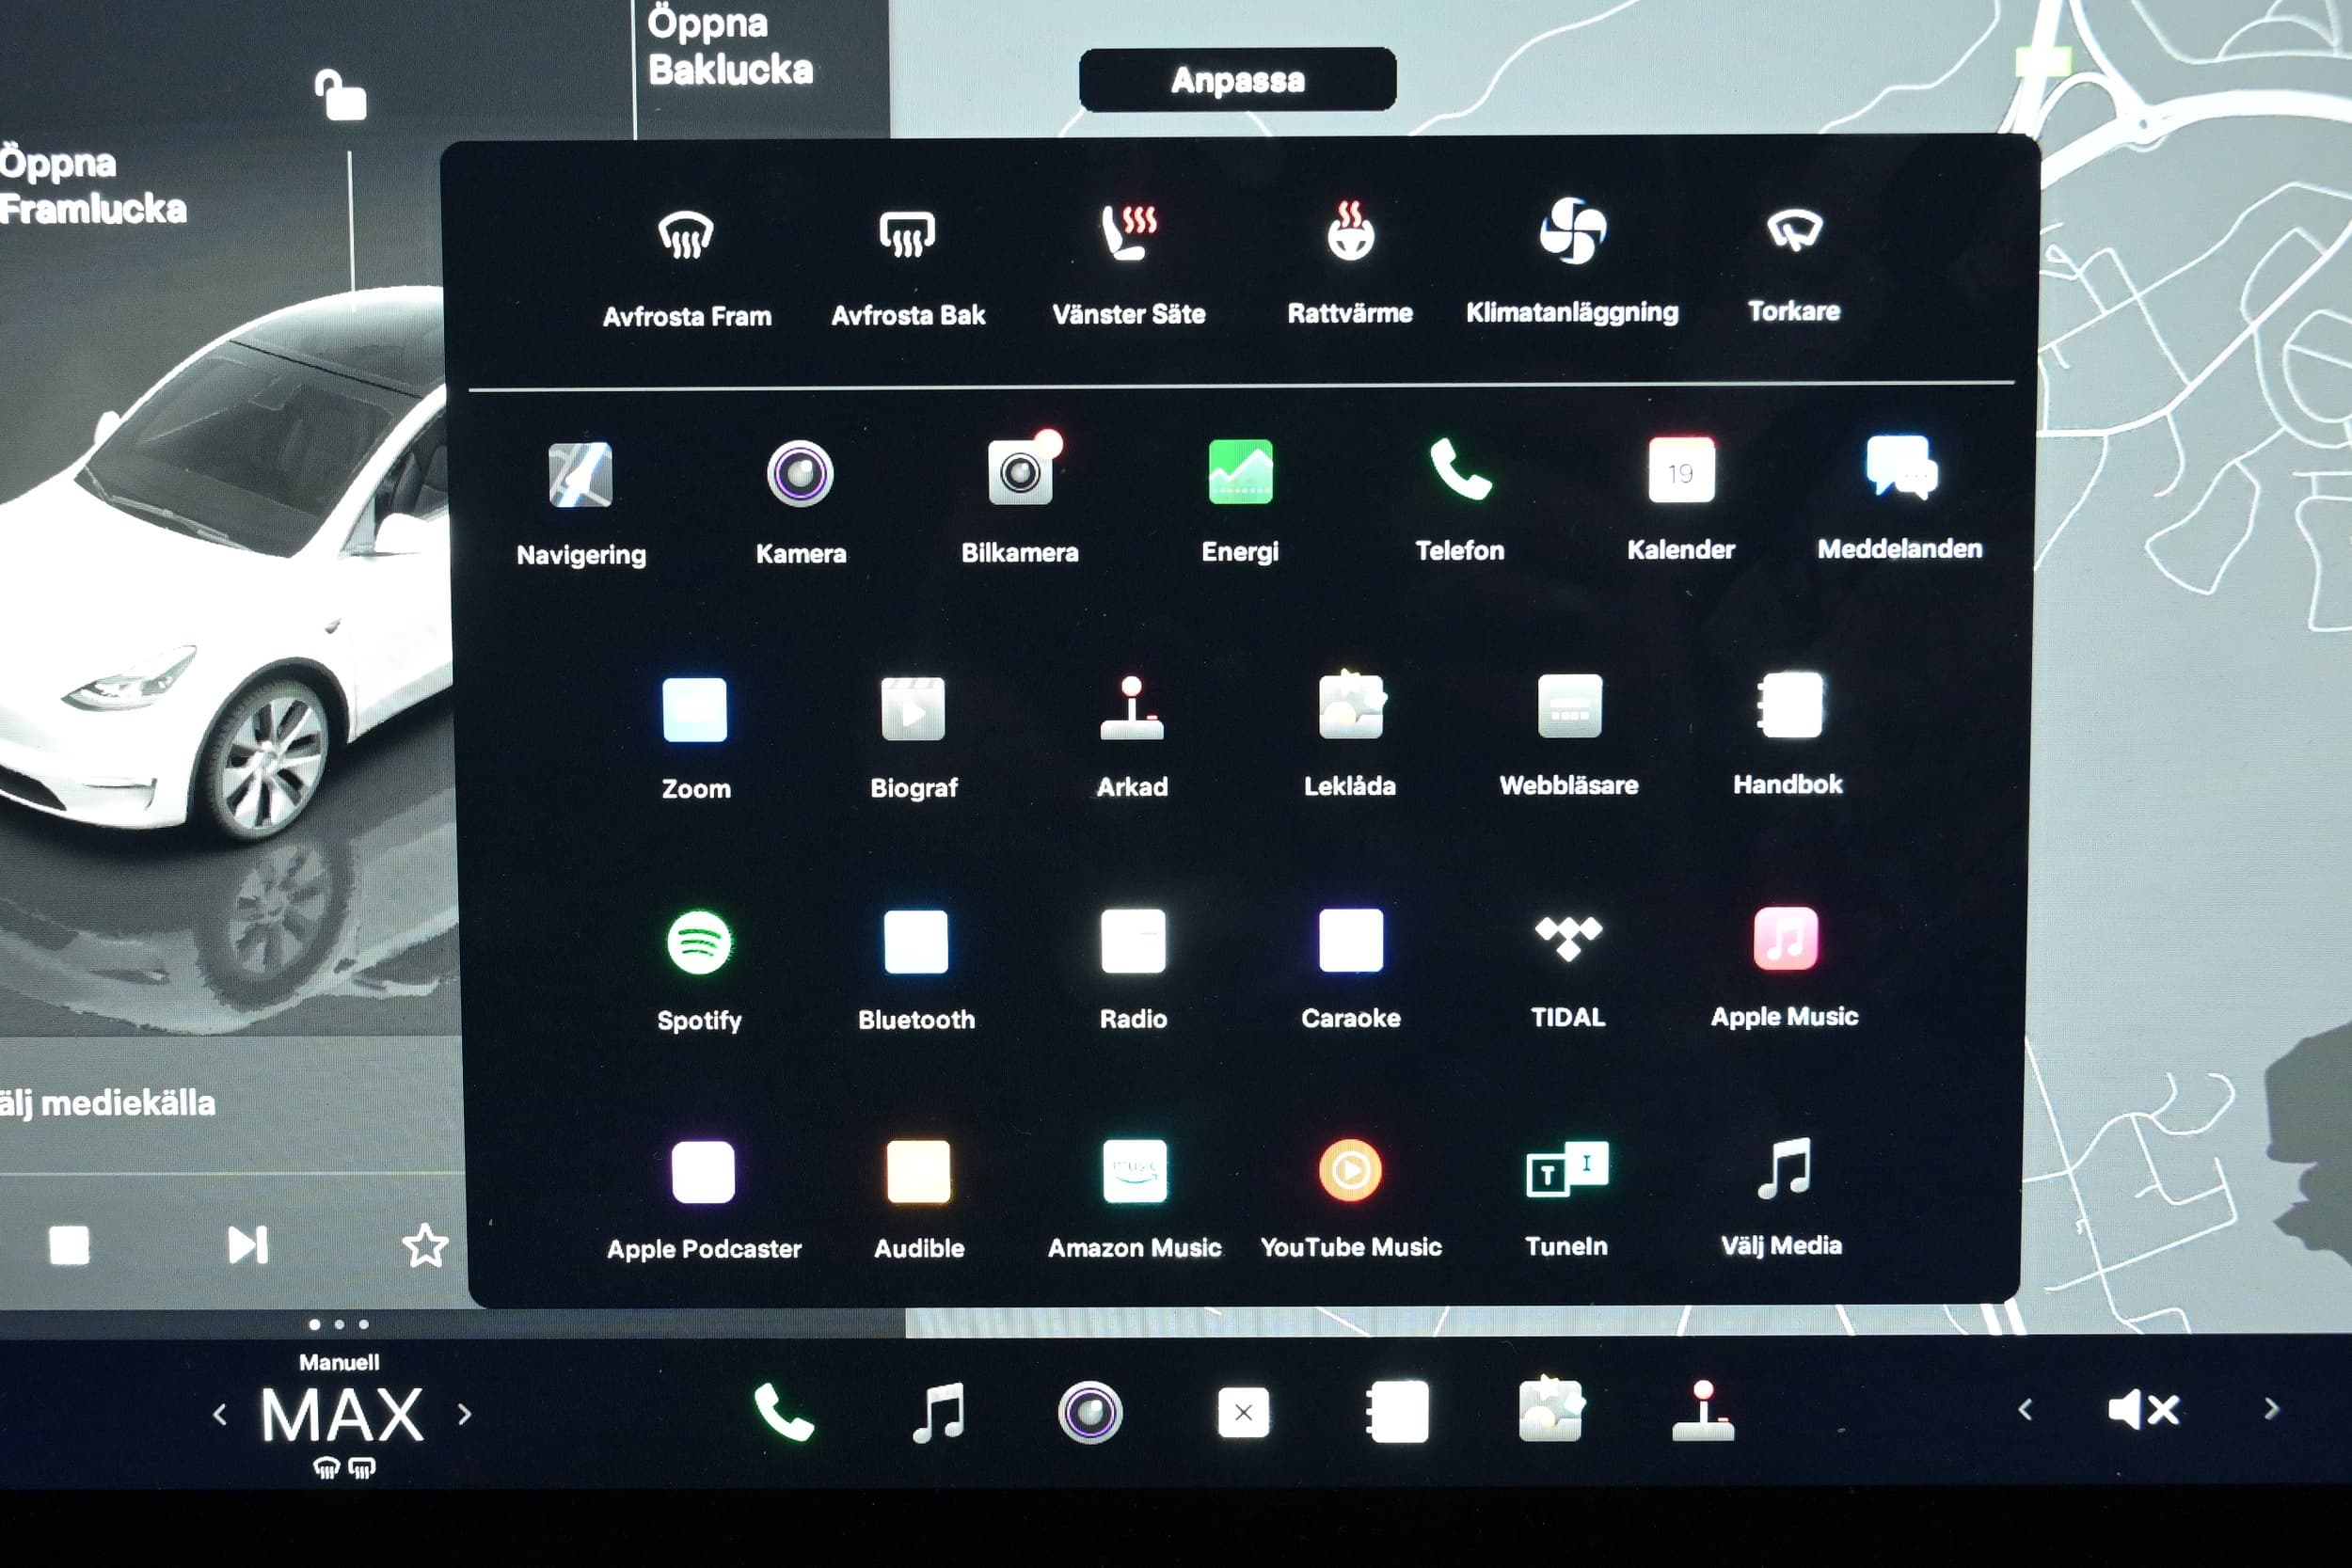Open Apple Podcaster

click(704, 1200)
